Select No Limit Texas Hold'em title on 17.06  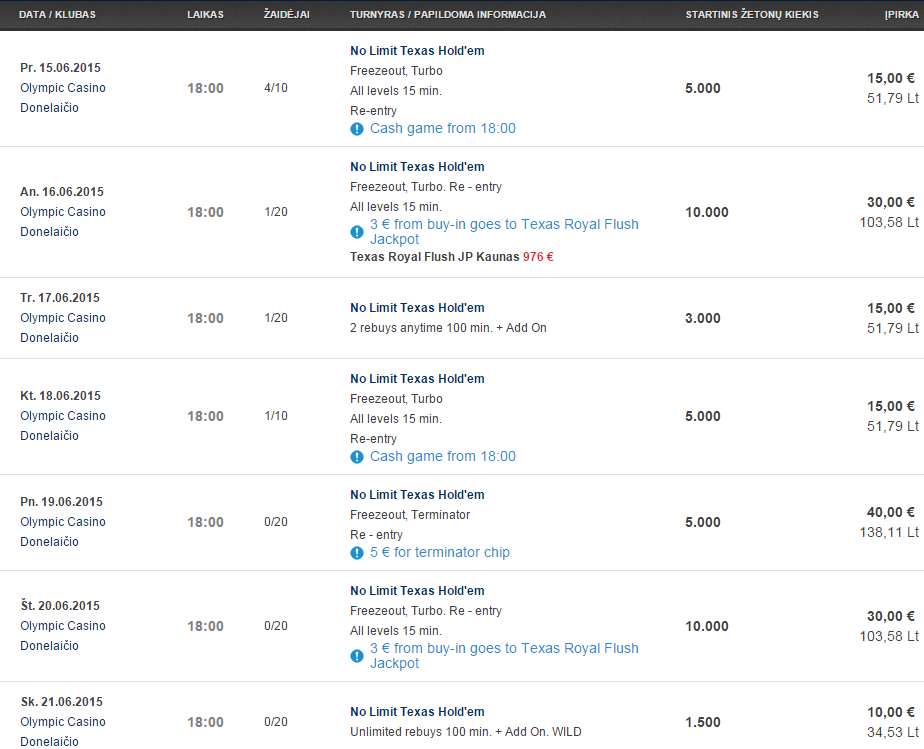(417, 308)
